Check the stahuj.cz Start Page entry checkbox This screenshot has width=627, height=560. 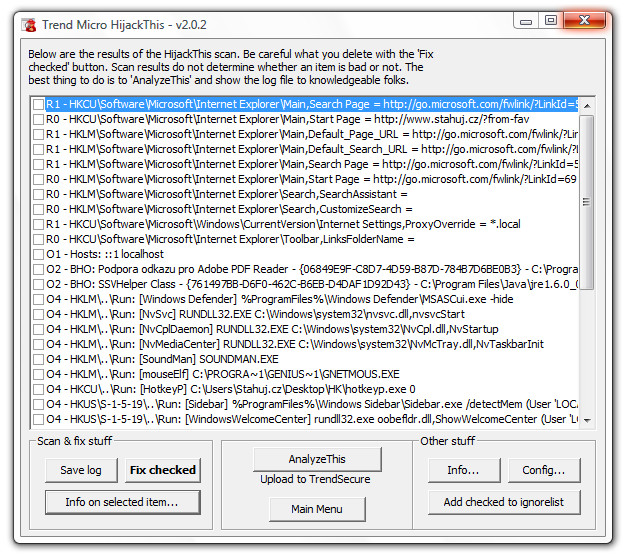click(x=38, y=119)
